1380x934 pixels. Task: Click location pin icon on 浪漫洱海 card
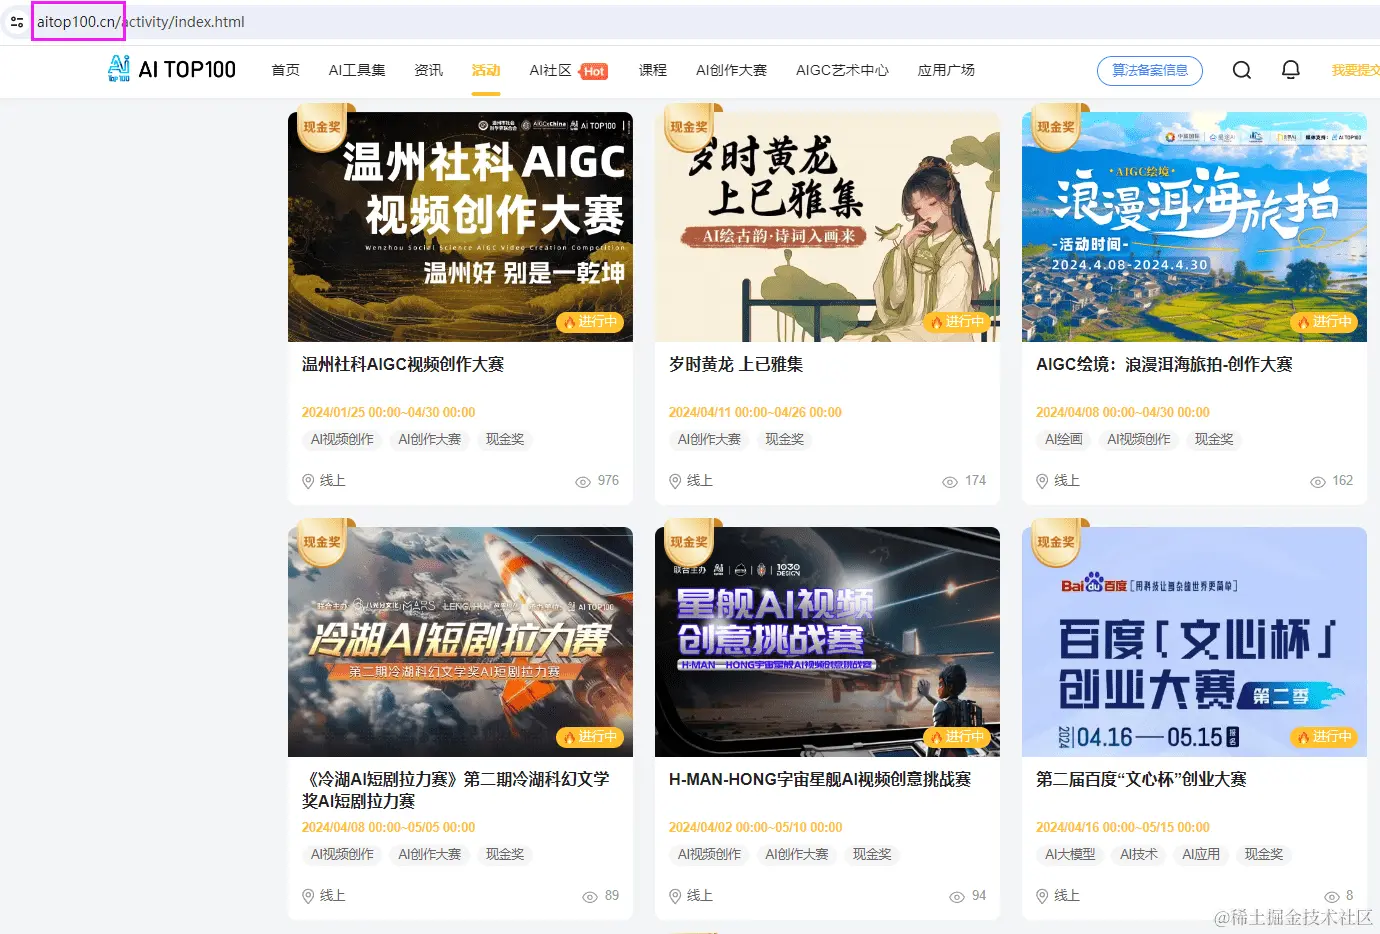[x=1042, y=481]
